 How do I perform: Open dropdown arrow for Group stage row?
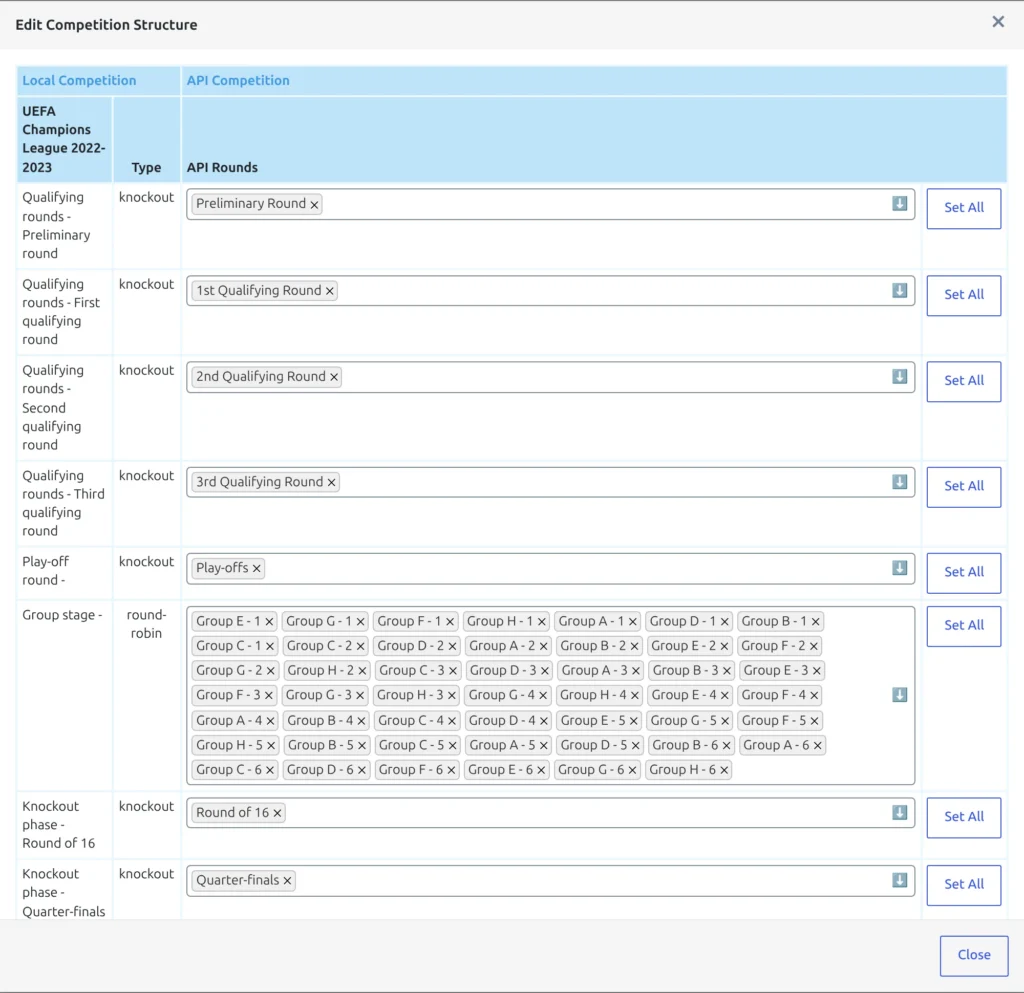(x=899, y=695)
